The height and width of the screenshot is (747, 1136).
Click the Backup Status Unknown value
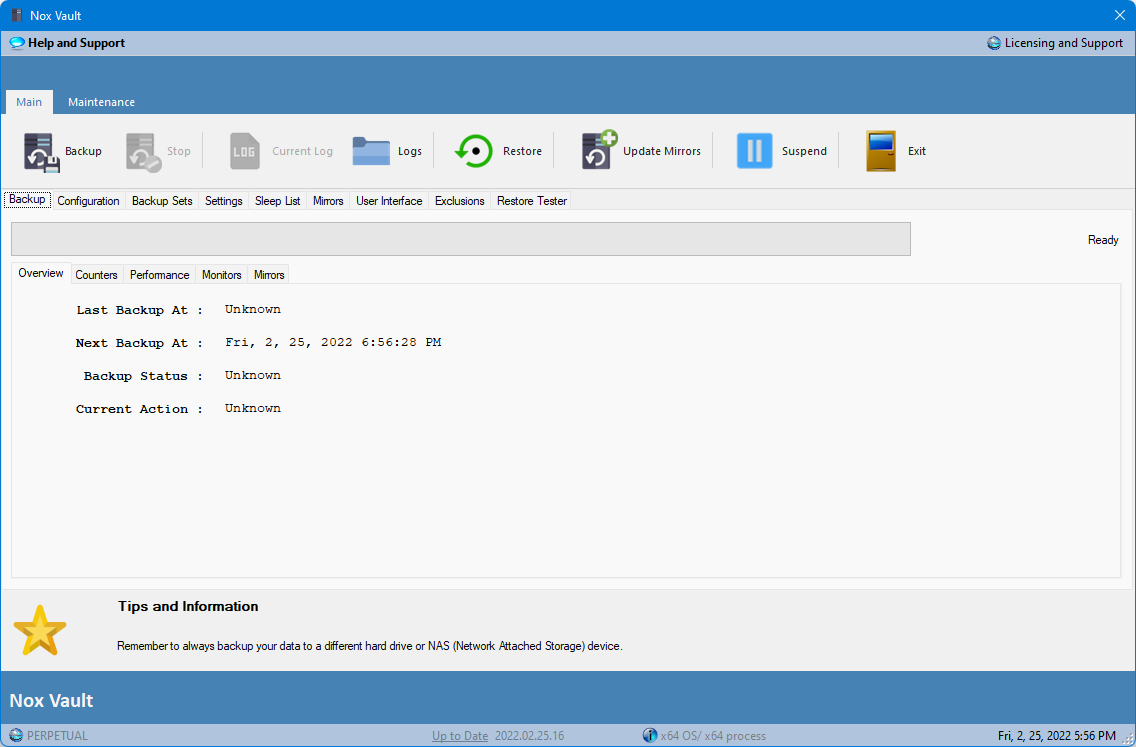coord(253,375)
